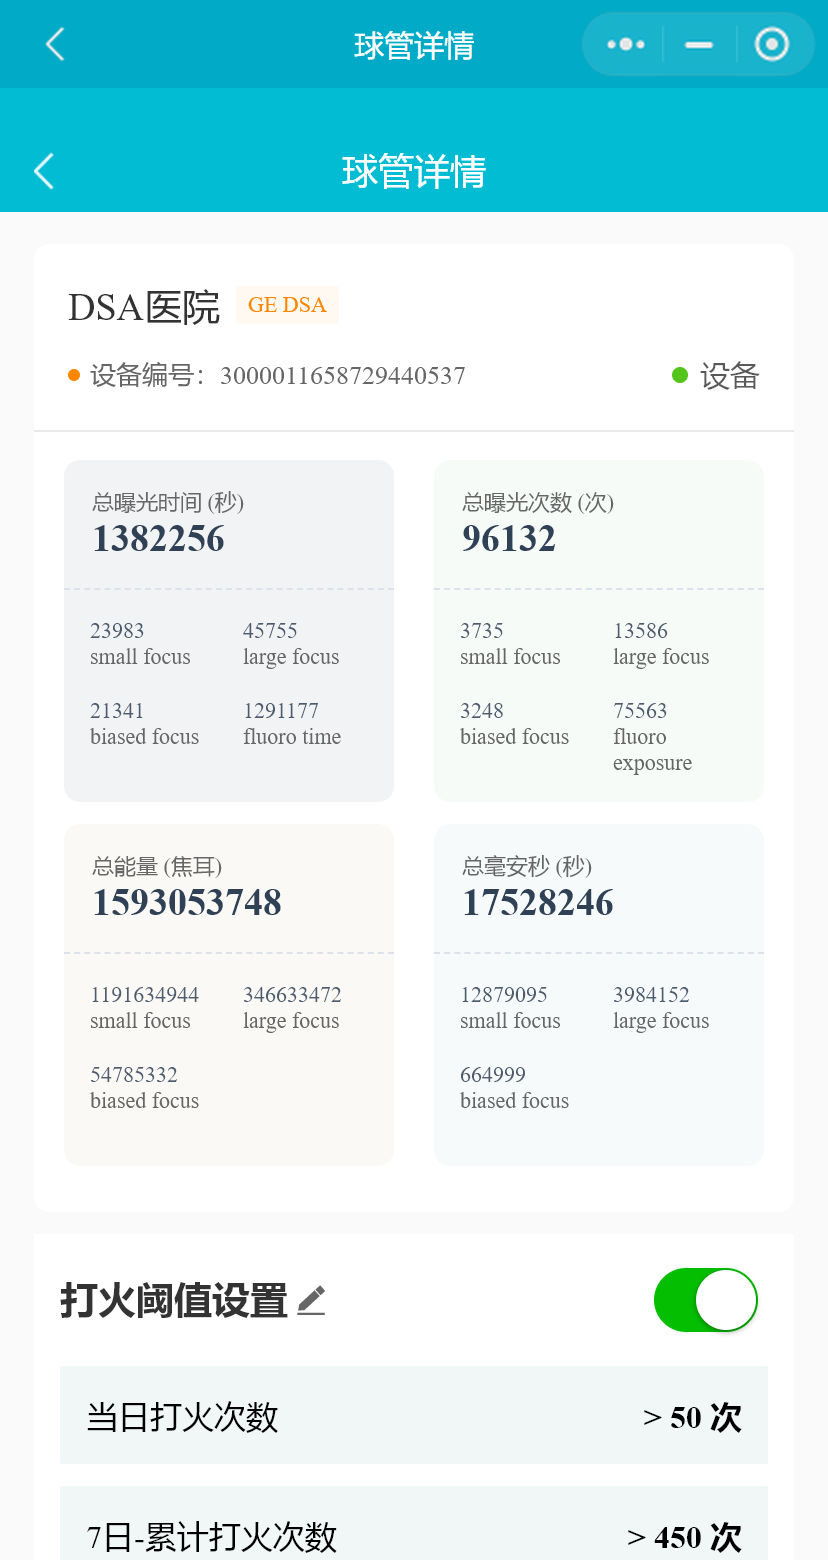Open the 总曝光时间 (秒) card
The image size is (828, 1560).
pyautogui.click(x=229, y=630)
